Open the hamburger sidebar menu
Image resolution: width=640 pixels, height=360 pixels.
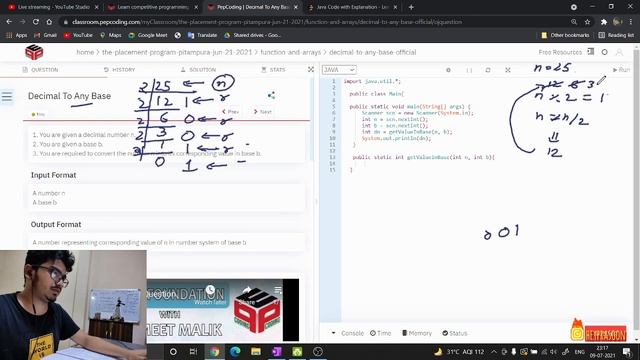click(x=7, y=97)
